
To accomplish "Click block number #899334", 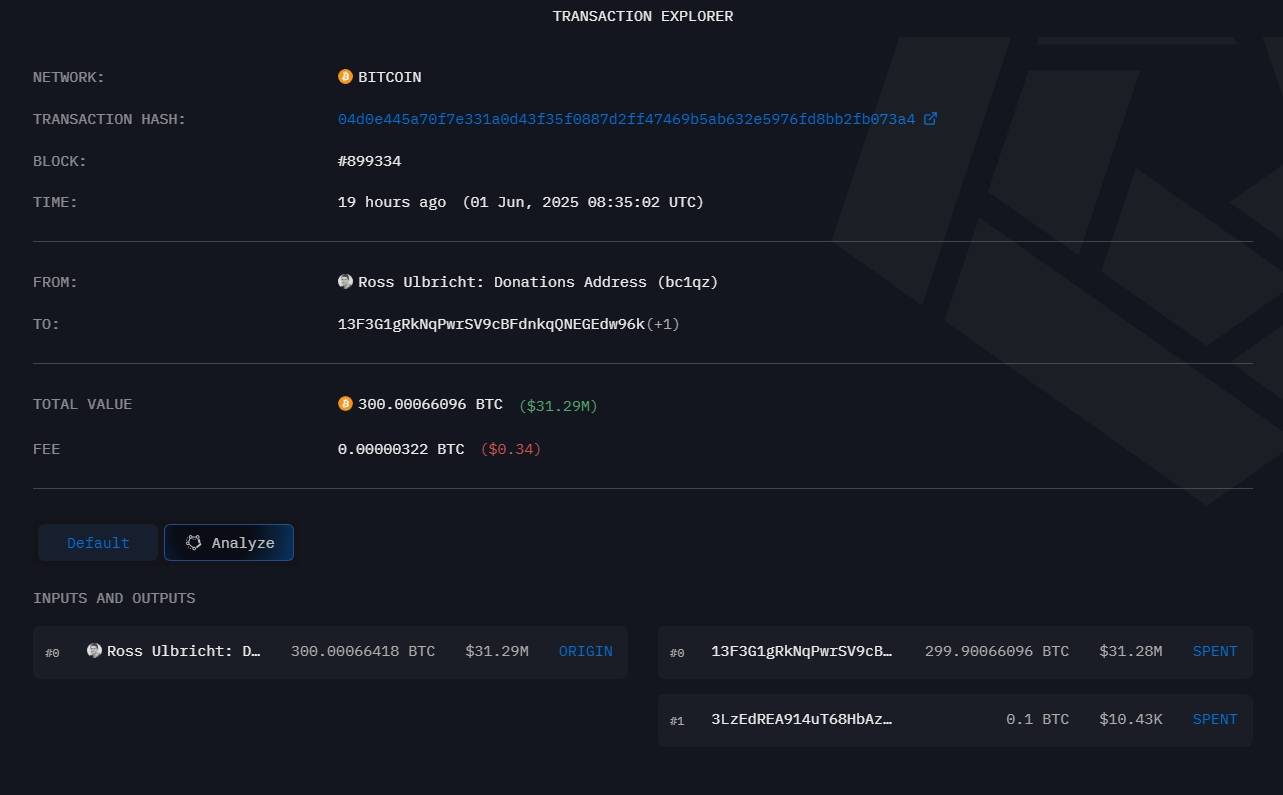I will pos(370,161).
